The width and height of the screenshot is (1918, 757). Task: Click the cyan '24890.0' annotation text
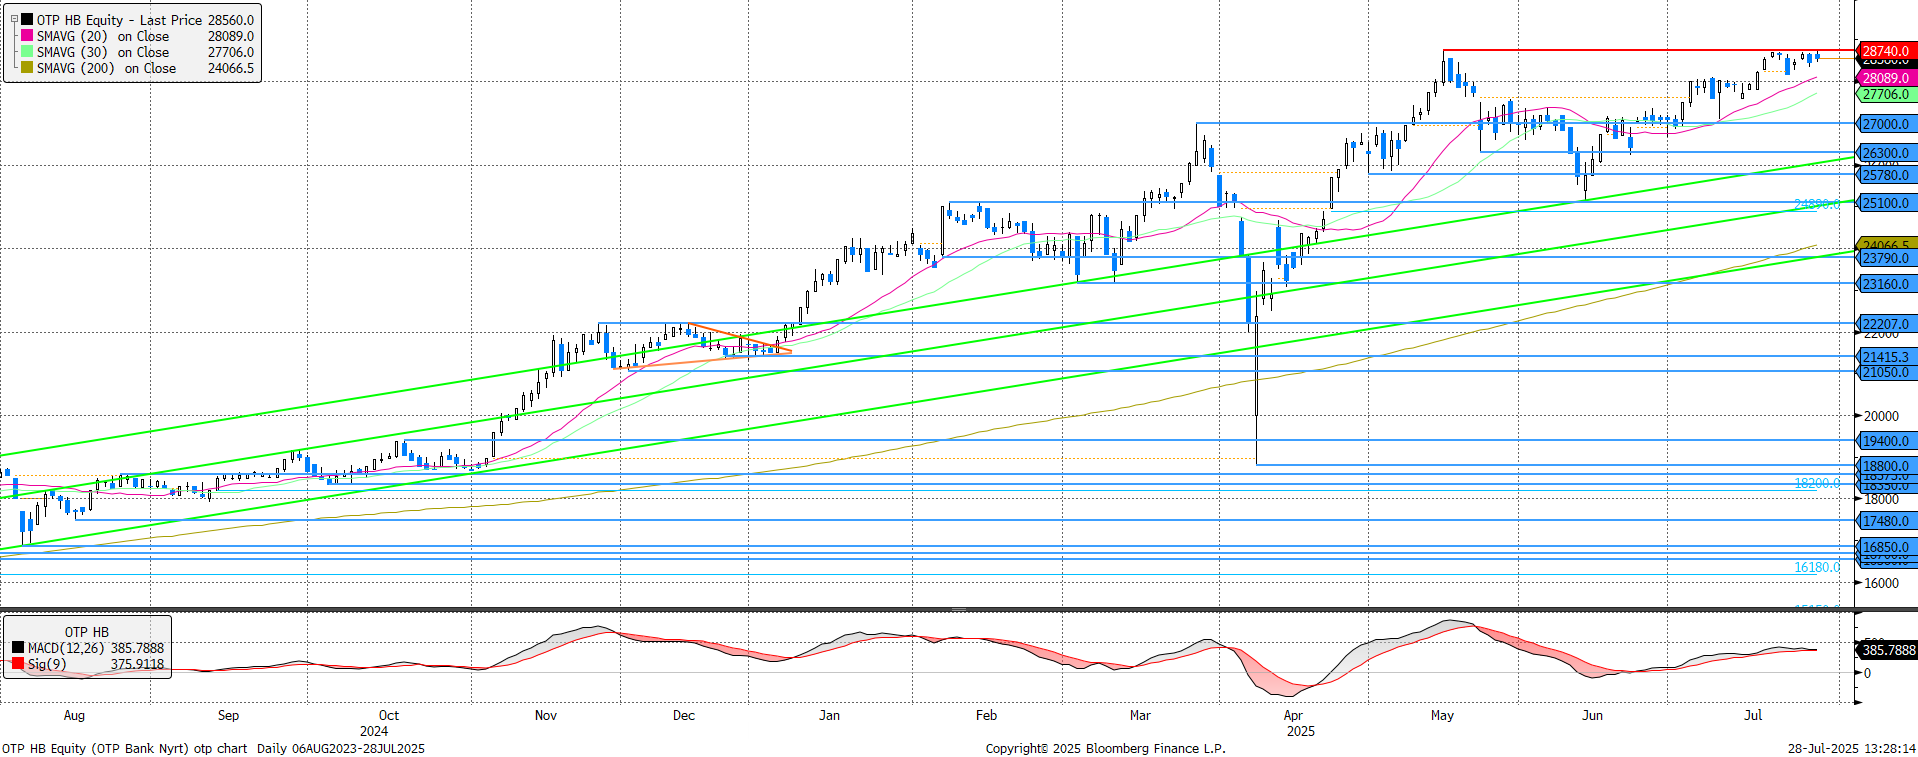[x=1816, y=204]
